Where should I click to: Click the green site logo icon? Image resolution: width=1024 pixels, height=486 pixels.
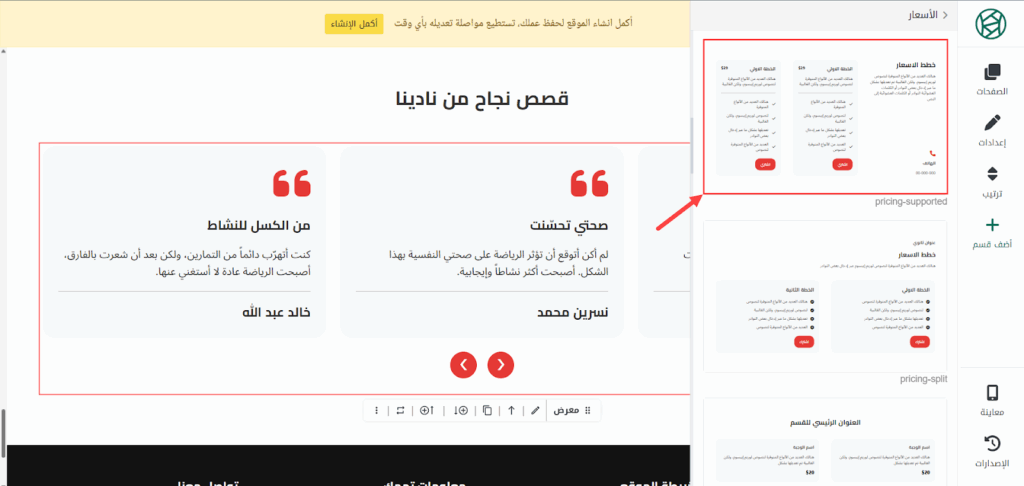point(991,23)
